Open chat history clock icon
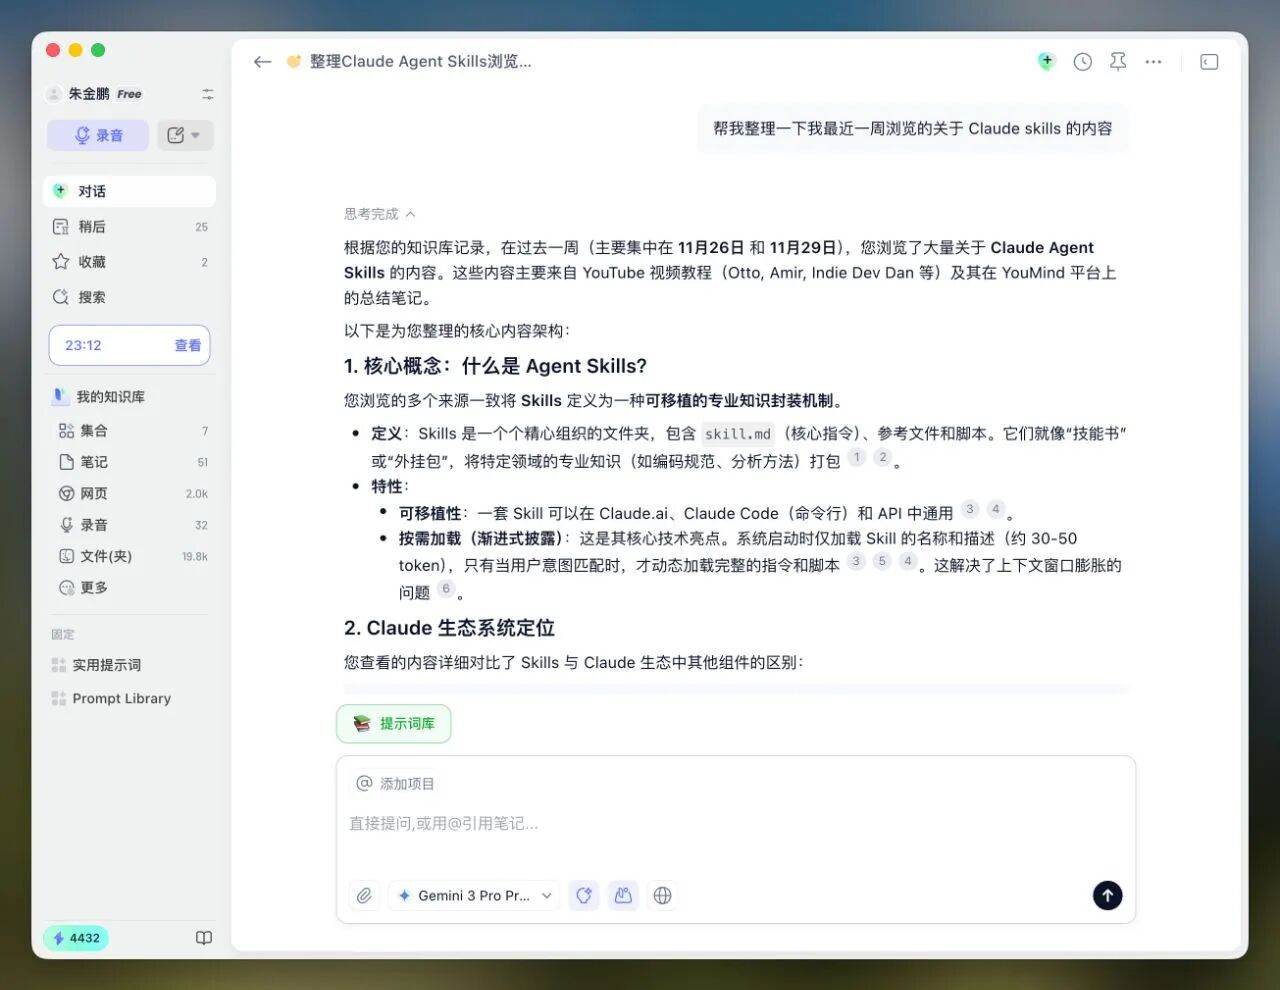Screen dimensions: 1280x990 coord(1082,62)
